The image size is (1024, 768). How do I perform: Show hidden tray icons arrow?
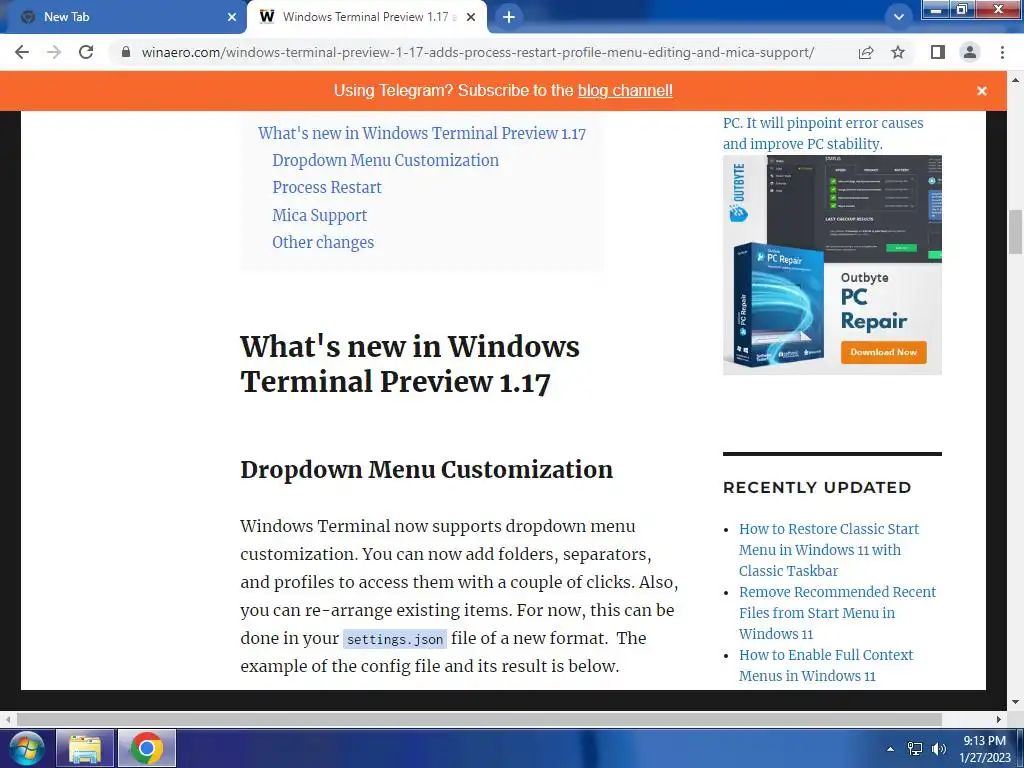pyautogui.click(x=890, y=749)
